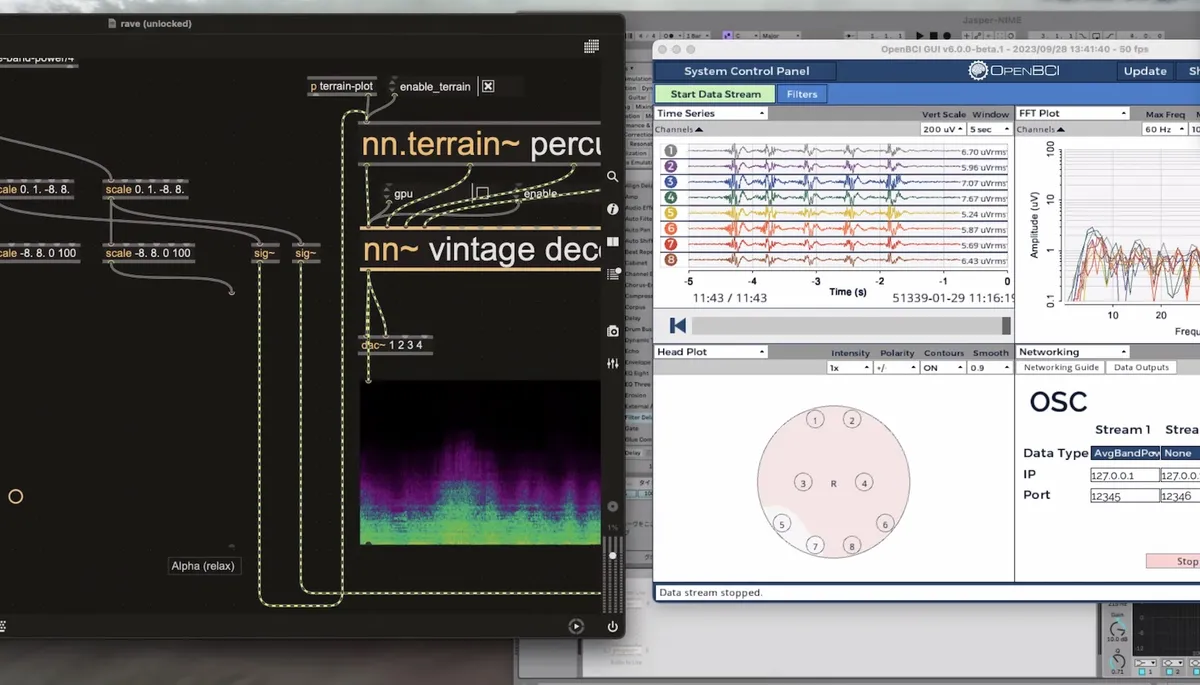
Task: Switch to the Data Outputs tab
Action: click(1141, 367)
